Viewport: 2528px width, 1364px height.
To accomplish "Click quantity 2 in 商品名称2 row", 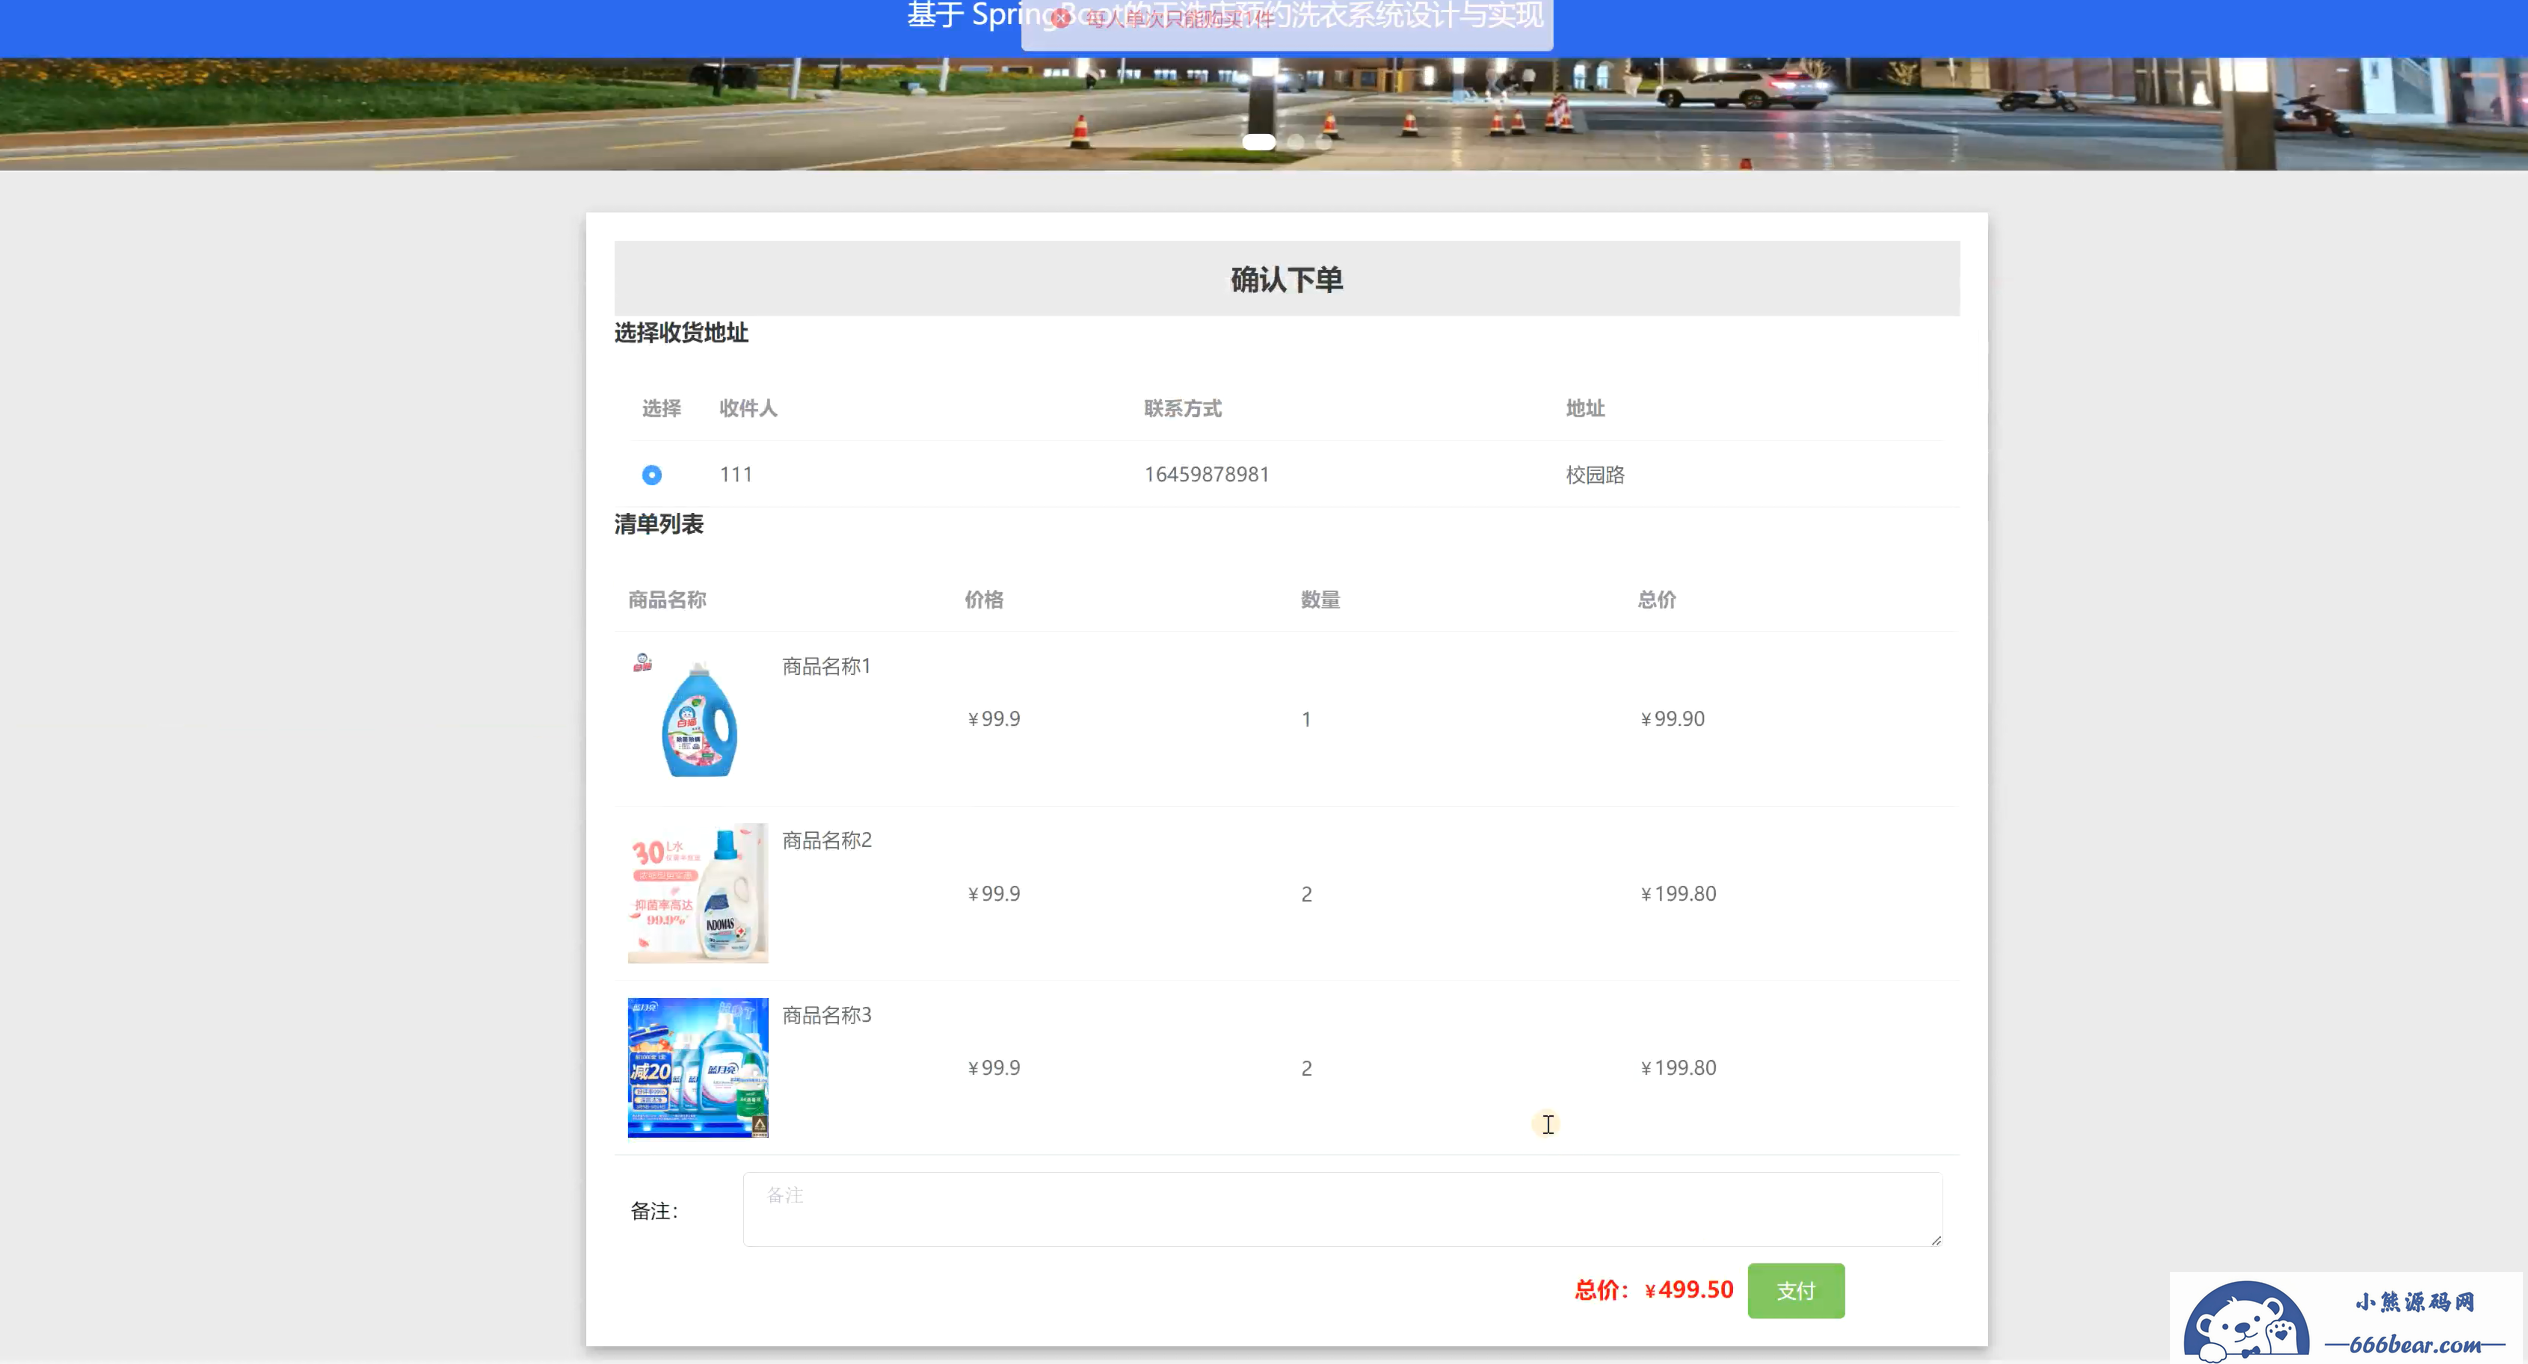I will point(1306,894).
